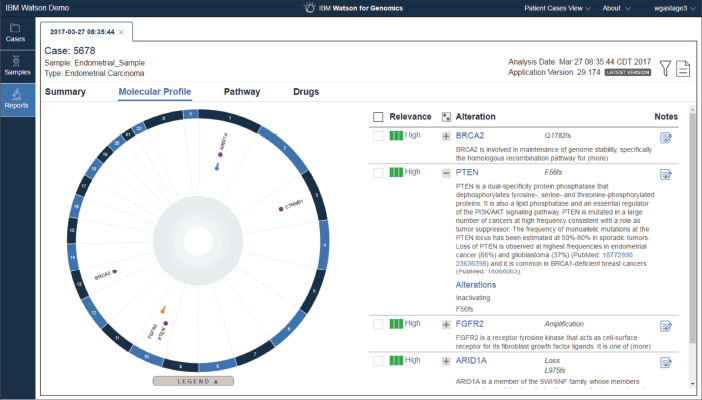This screenshot has height=400, width=702.
Task: Edit notes for FGFR2 alteration
Action: 666,325
